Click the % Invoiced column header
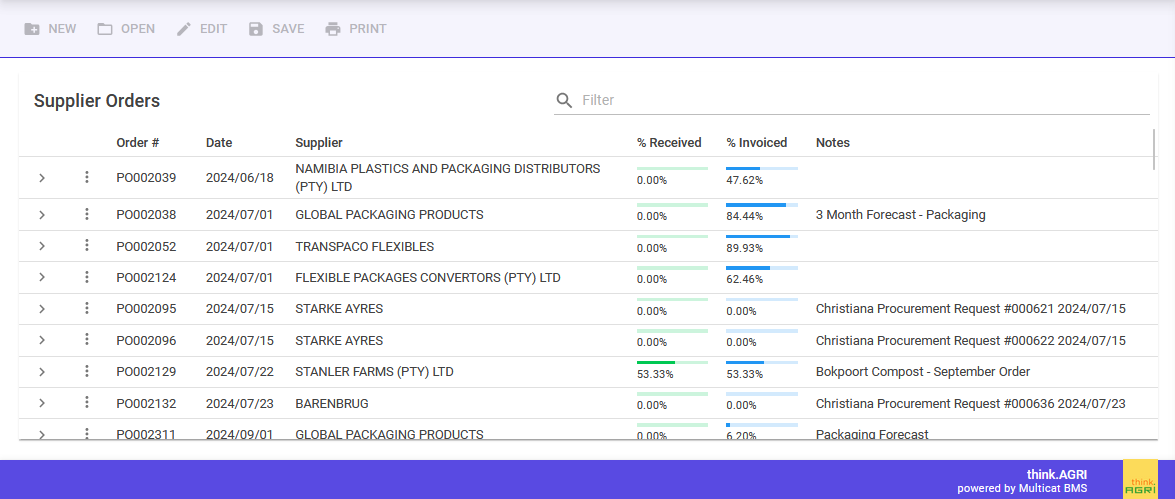This screenshot has height=499, width=1175. (x=756, y=142)
